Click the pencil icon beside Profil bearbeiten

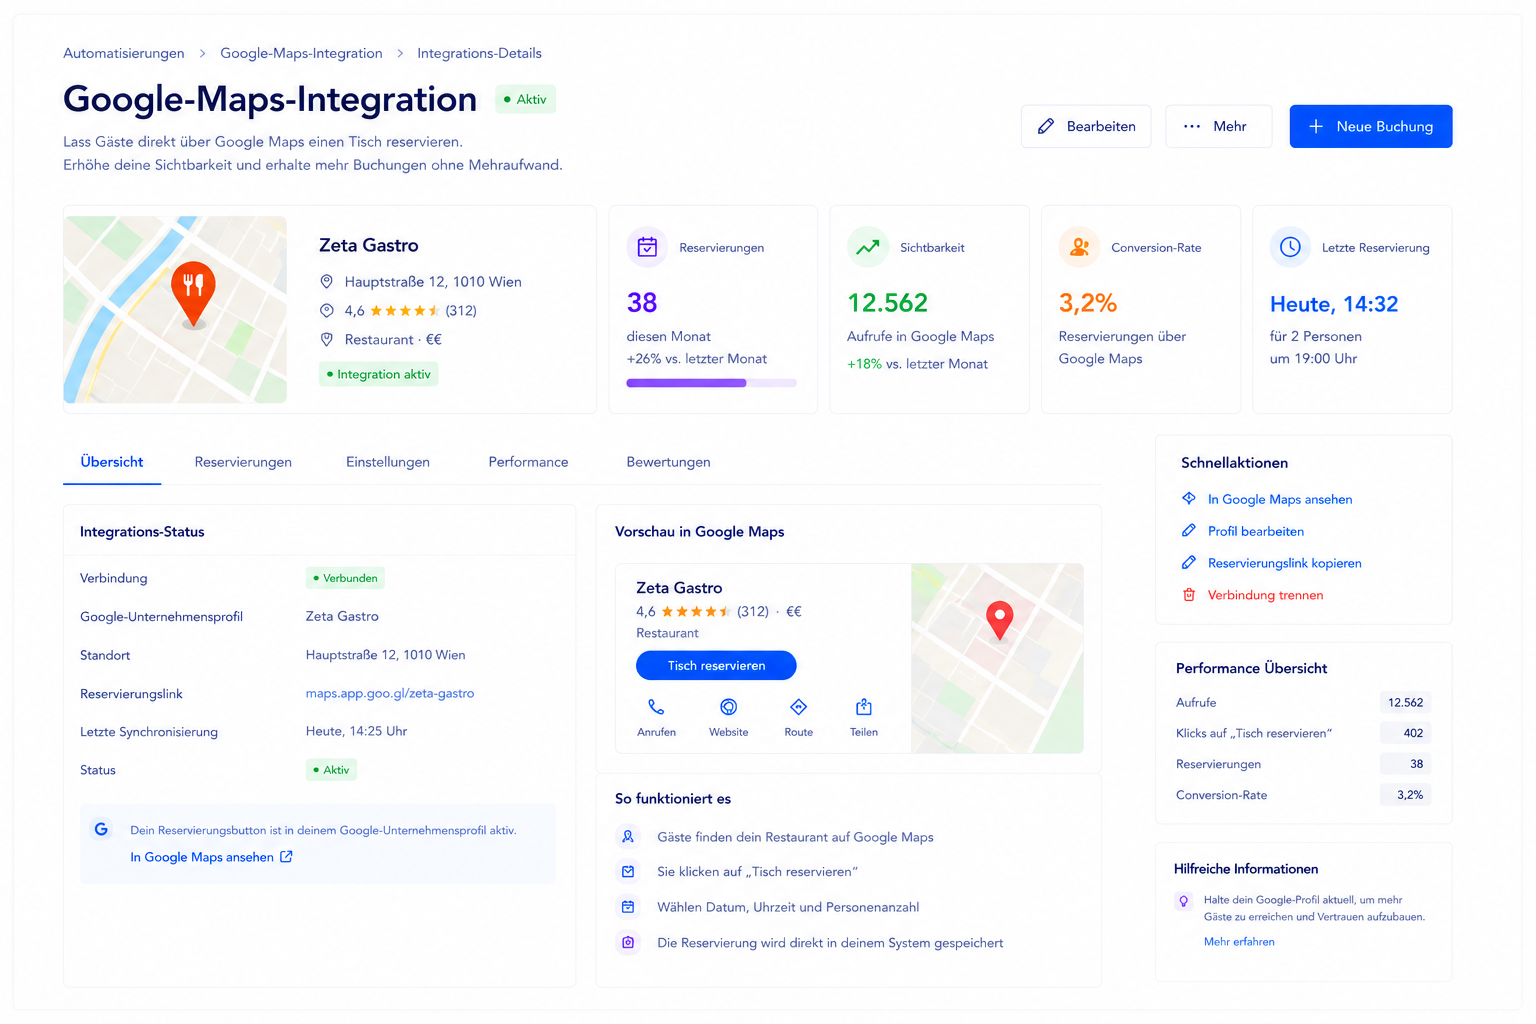pos(1189,531)
